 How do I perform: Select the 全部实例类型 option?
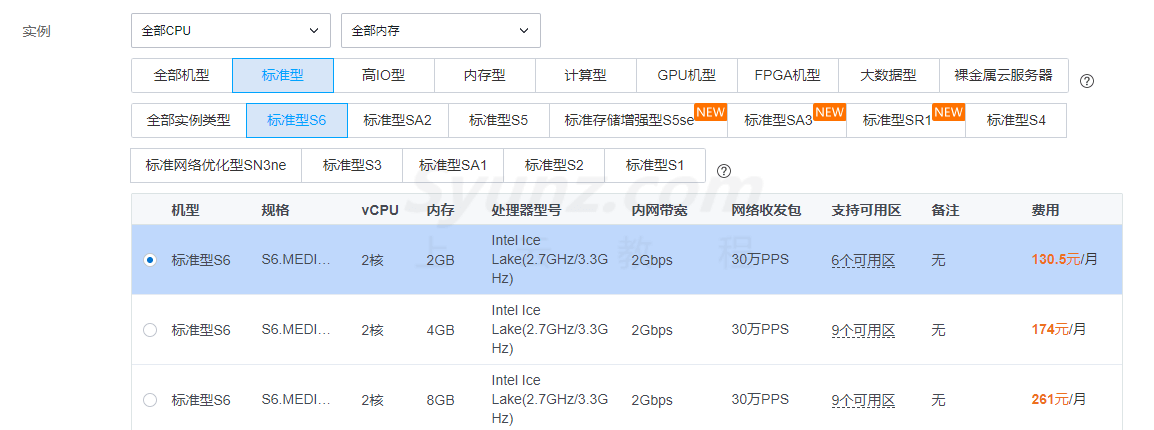[188, 120]
